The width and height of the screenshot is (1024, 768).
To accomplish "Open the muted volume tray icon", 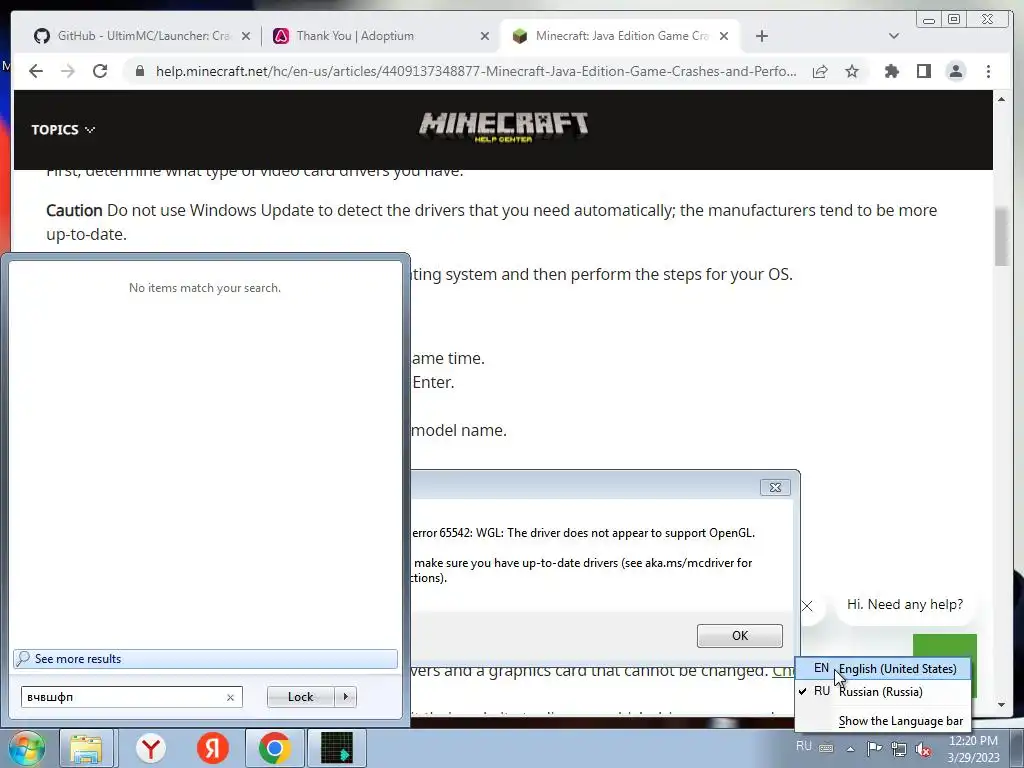I will point(923,749).
